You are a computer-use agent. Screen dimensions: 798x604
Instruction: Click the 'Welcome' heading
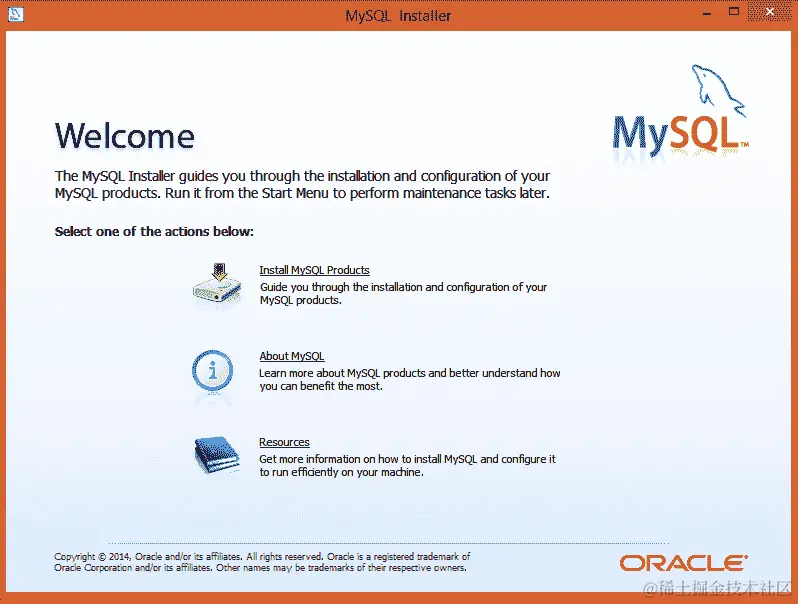pos(125,136)
